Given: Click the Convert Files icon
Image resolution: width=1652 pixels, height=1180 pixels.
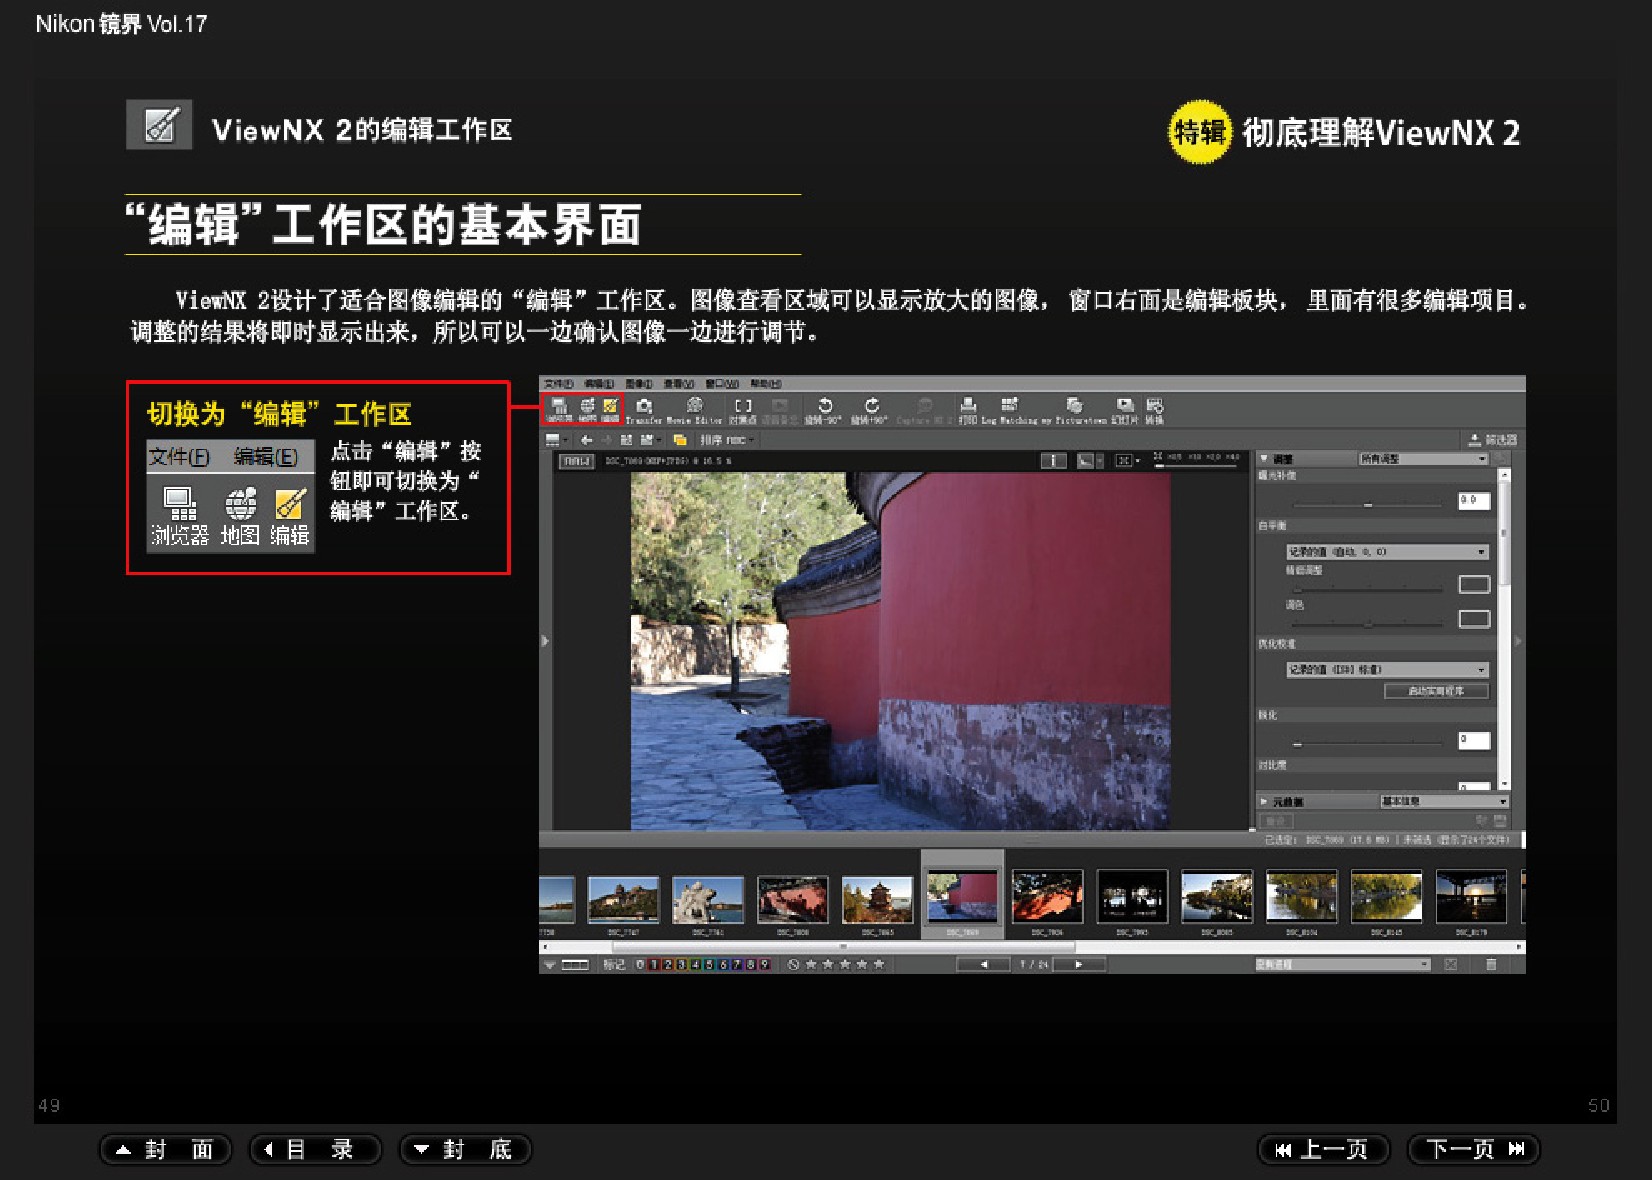Looking at the screenshot, I should tap(1155, 409).
